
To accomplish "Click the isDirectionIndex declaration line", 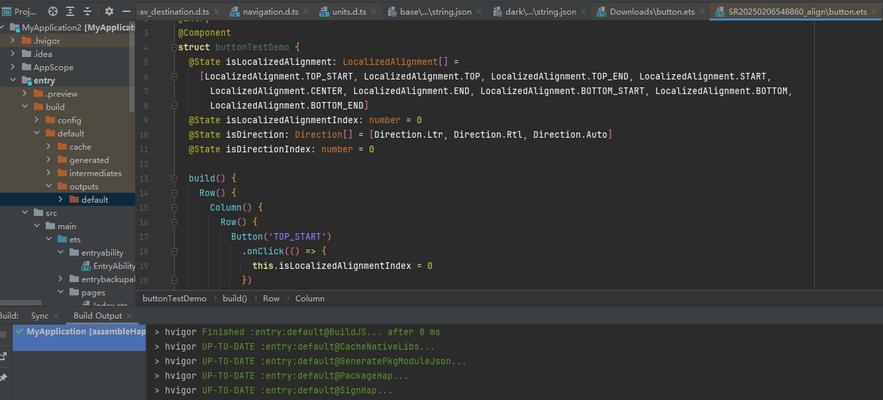I will coord(281,149).
